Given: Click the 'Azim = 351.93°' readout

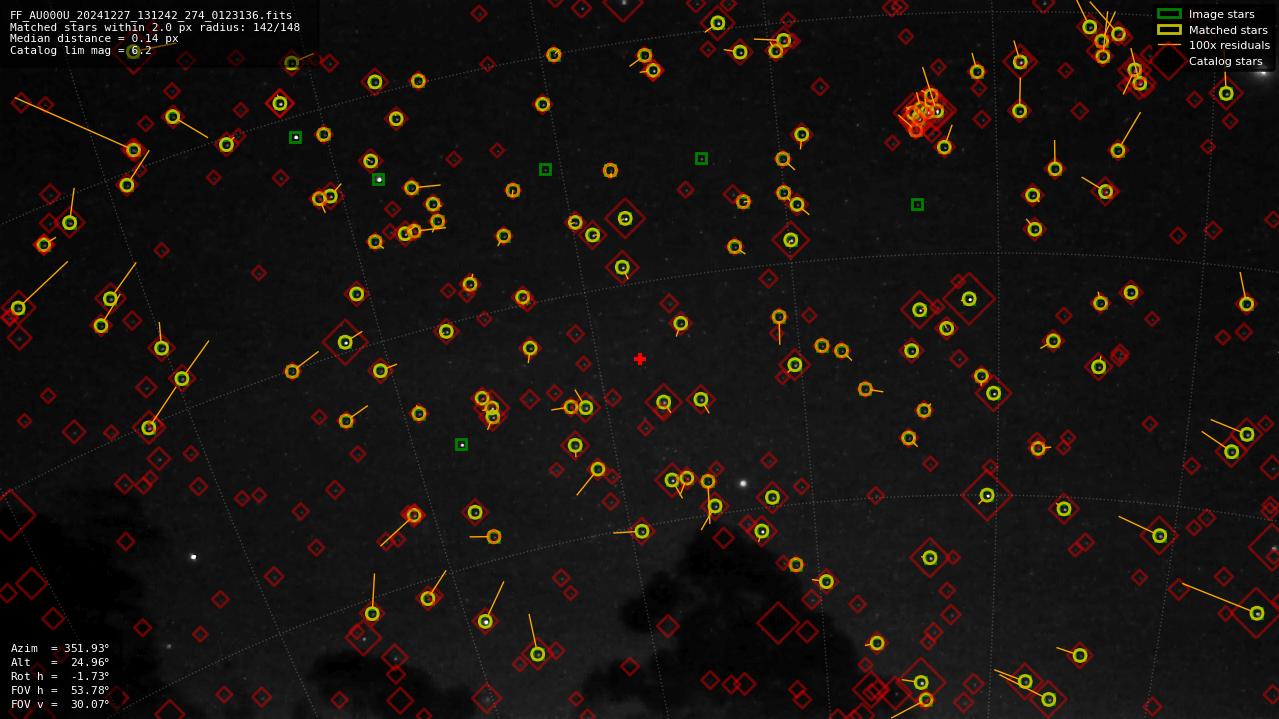Looking at the screenshot, I should 60,648.
